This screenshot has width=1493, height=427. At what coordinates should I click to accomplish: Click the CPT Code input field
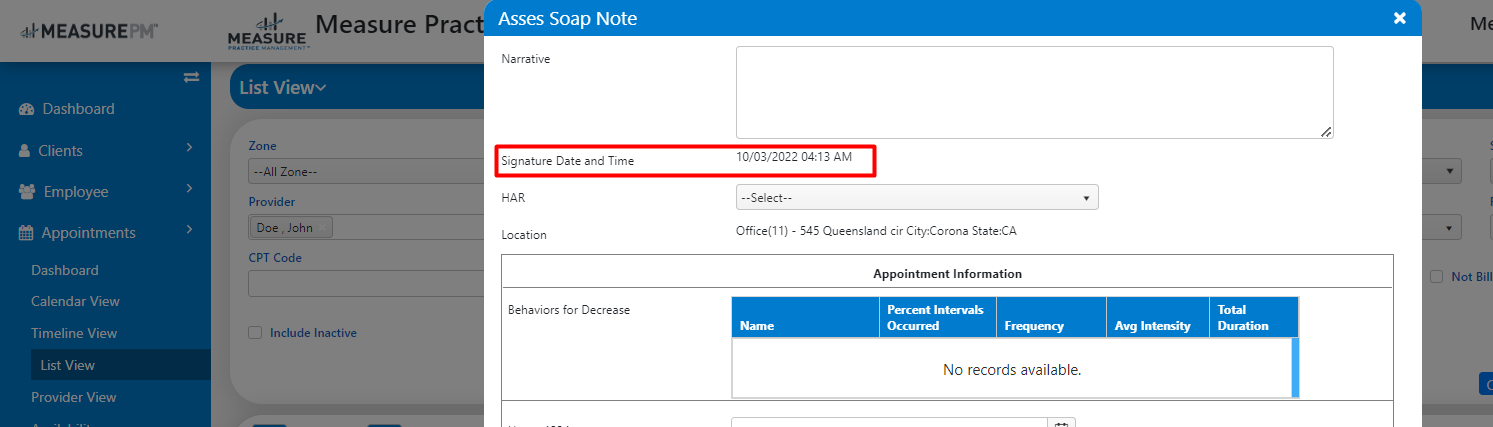[366, 284]
